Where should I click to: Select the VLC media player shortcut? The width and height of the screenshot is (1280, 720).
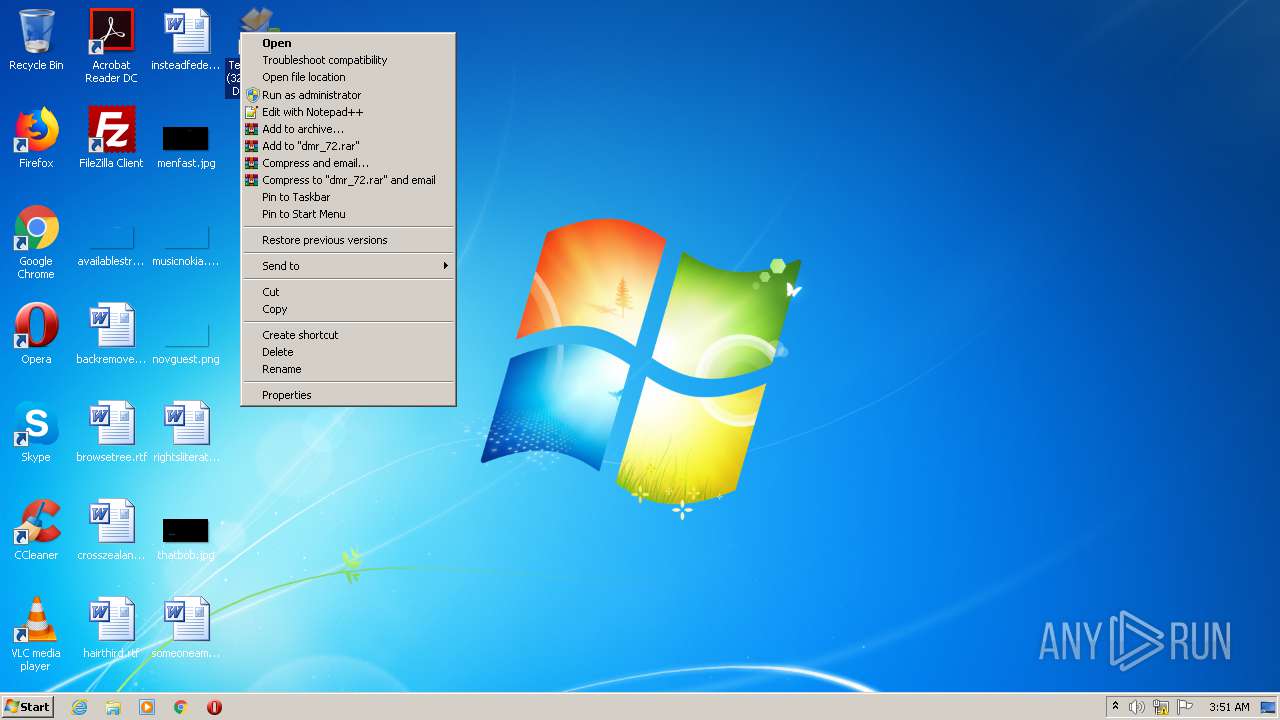36,634
